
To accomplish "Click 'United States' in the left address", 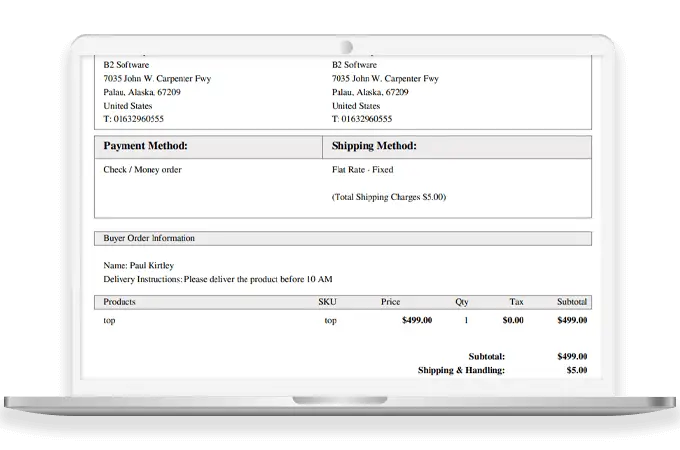I will point(128,106).
